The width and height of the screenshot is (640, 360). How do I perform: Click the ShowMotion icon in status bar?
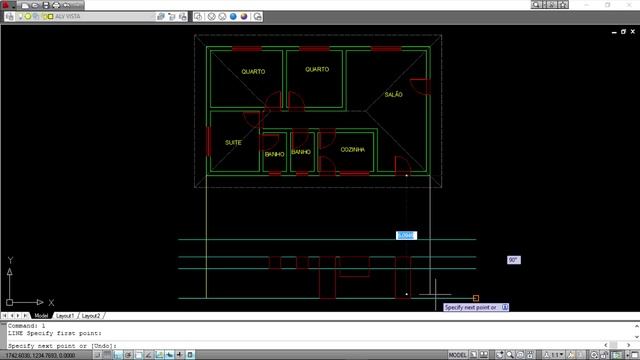pyautogui.click(x=530, y=355)
